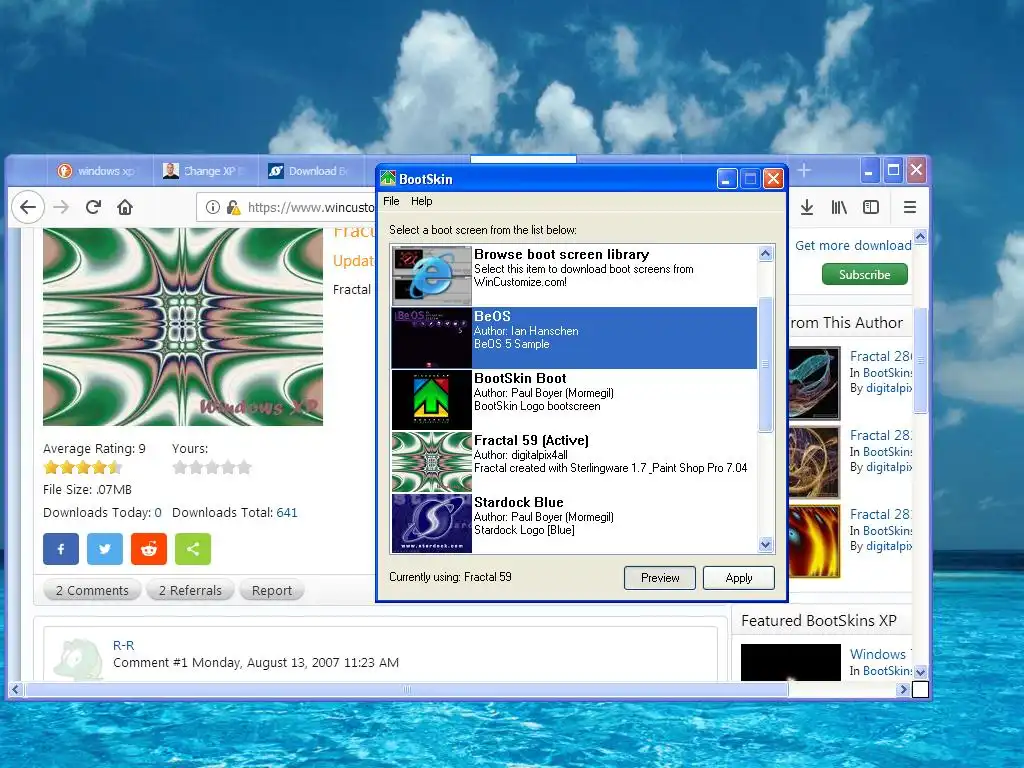Click the horizontal scroll right arrow
Screen dimensions: 1024x768
tap(903, 690)
